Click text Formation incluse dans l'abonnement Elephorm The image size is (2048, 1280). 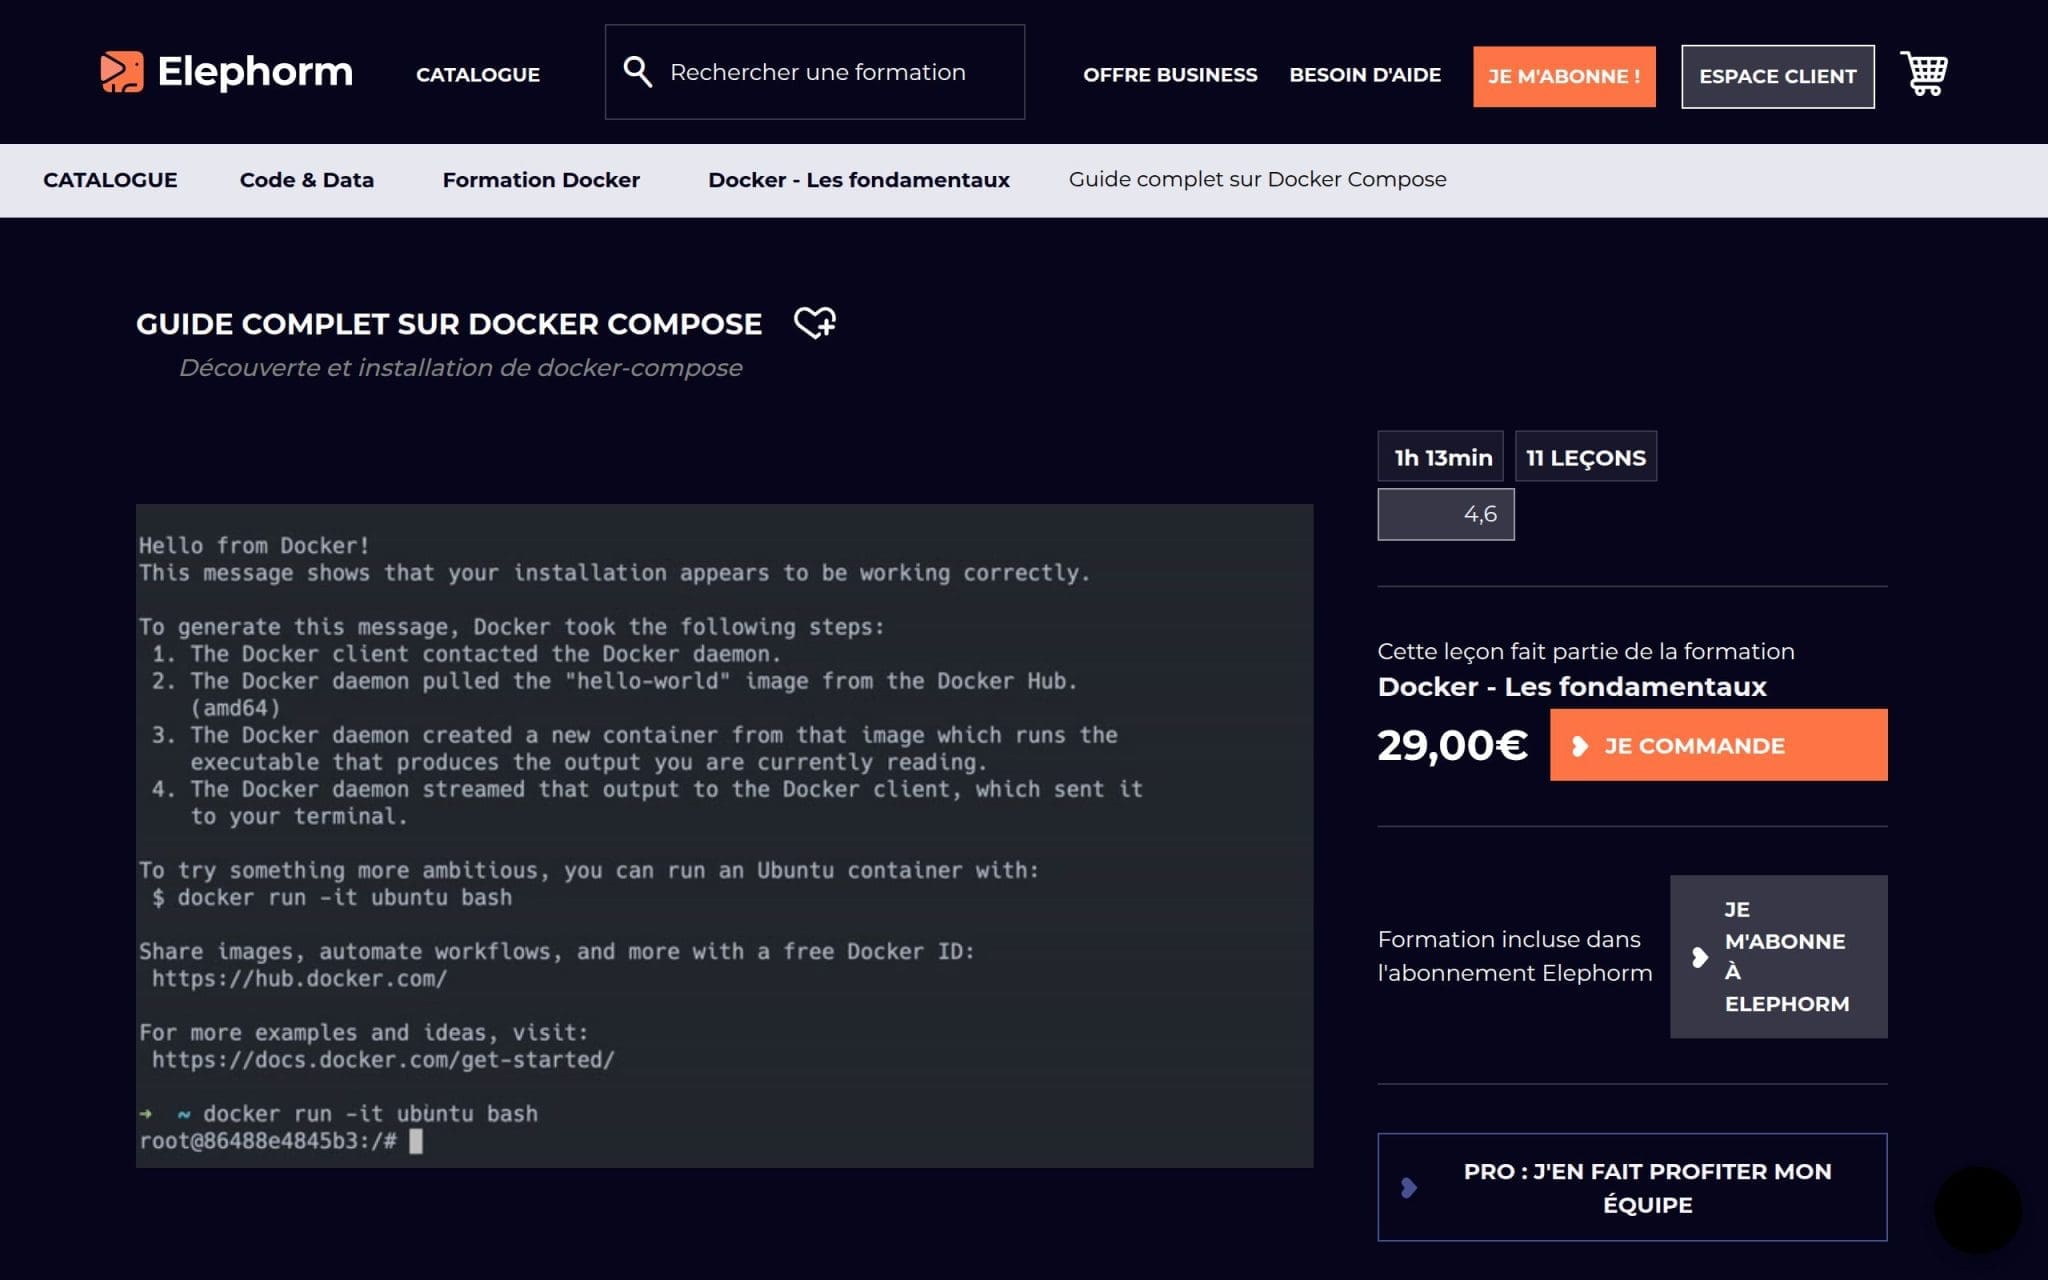[1514, 956]
